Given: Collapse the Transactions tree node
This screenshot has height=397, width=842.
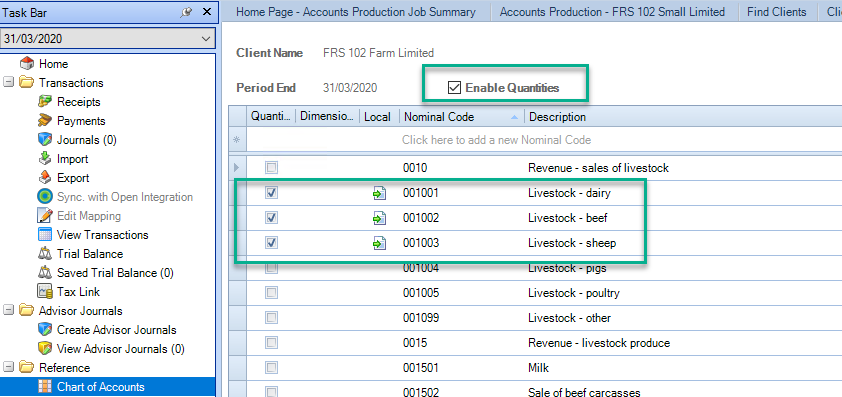Looking at the screenshot, I should tap(8, 83).
